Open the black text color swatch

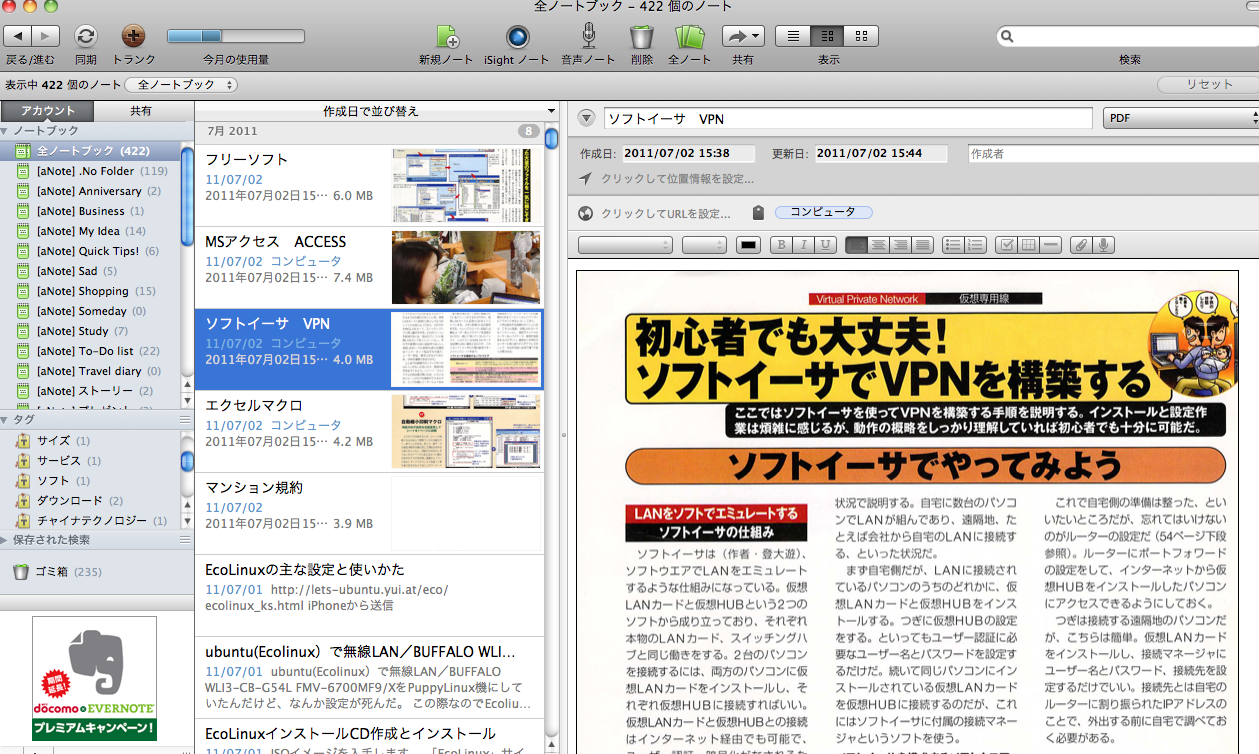pyautogui.click(x=748, y=245)
